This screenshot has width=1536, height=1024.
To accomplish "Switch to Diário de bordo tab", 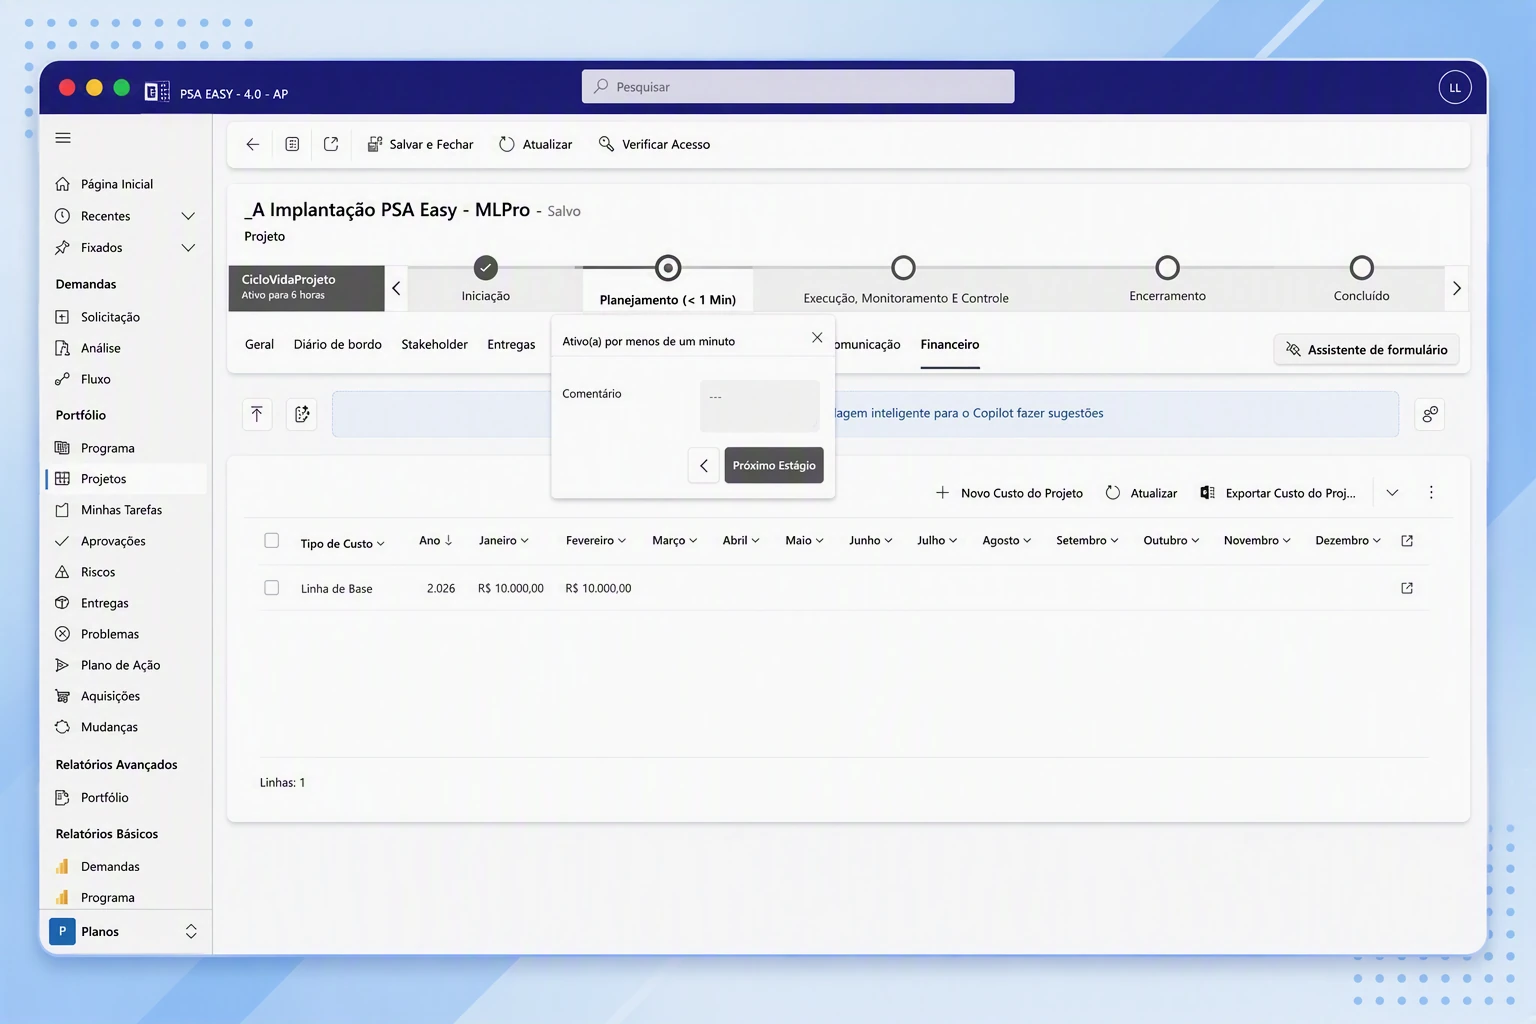I will click(x=338, y=344).
